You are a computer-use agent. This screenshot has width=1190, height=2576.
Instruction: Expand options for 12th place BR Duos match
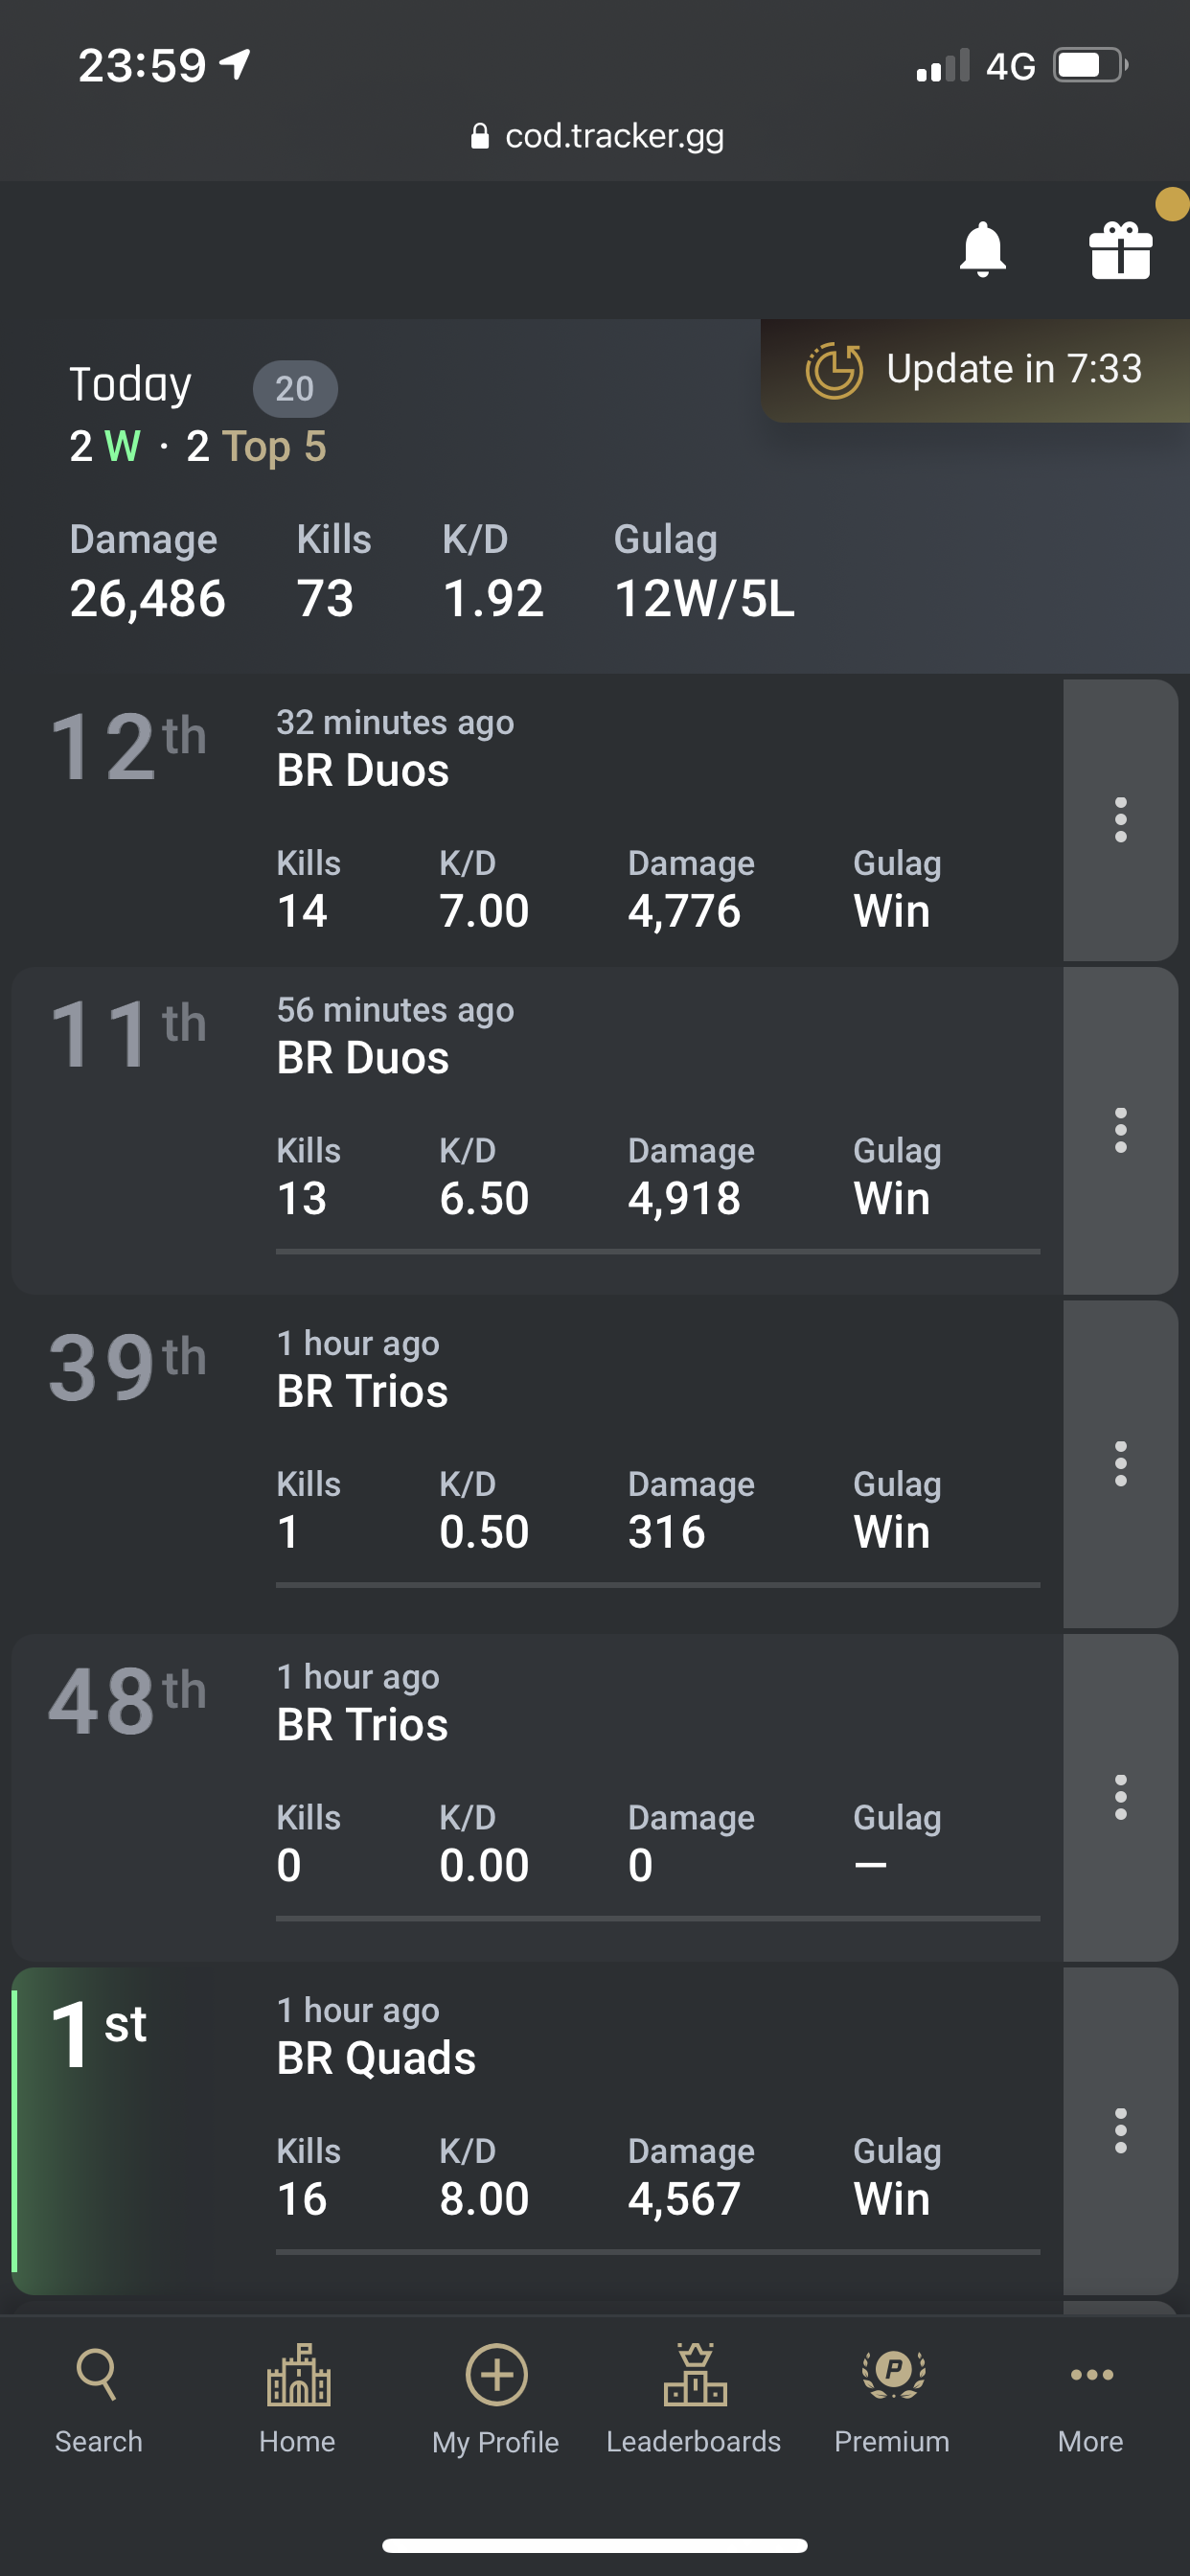(x=1120, y=820)
